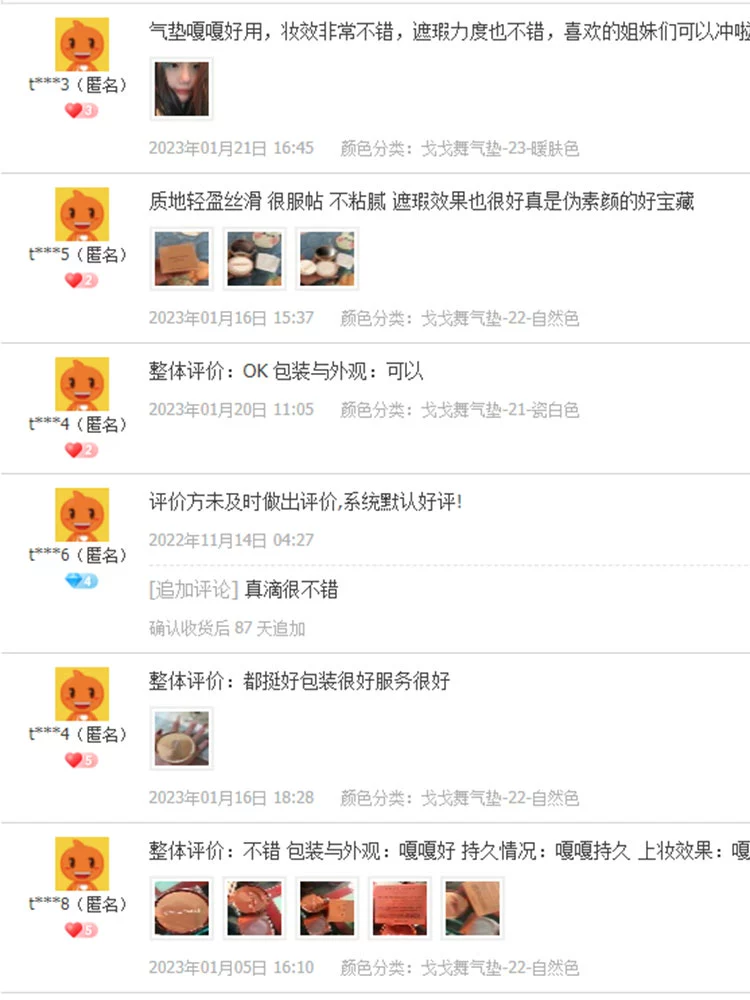Click avatar of reviewer t***3
Screen dimensions: 750x1000
[82, 44]
